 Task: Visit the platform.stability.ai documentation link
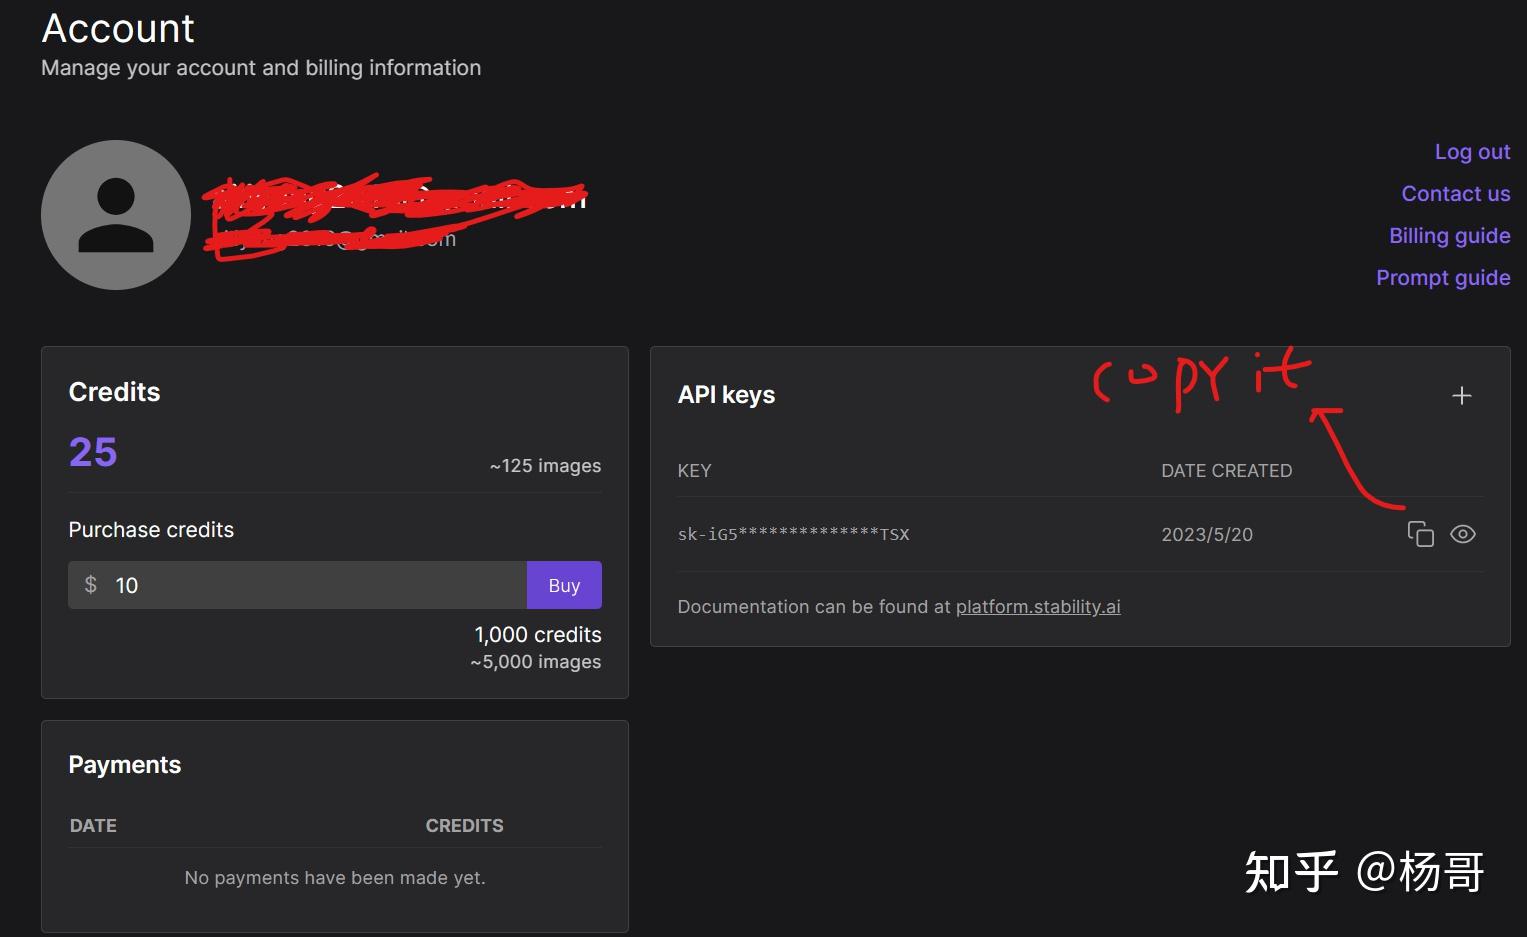point(1037,607)
